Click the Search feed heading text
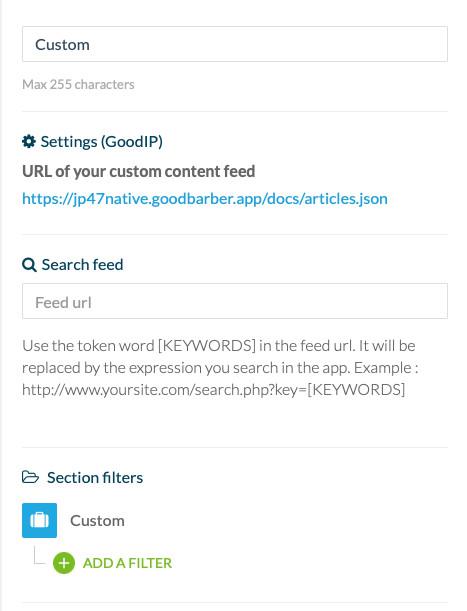The image size is (467, 611). coord(83,265)
